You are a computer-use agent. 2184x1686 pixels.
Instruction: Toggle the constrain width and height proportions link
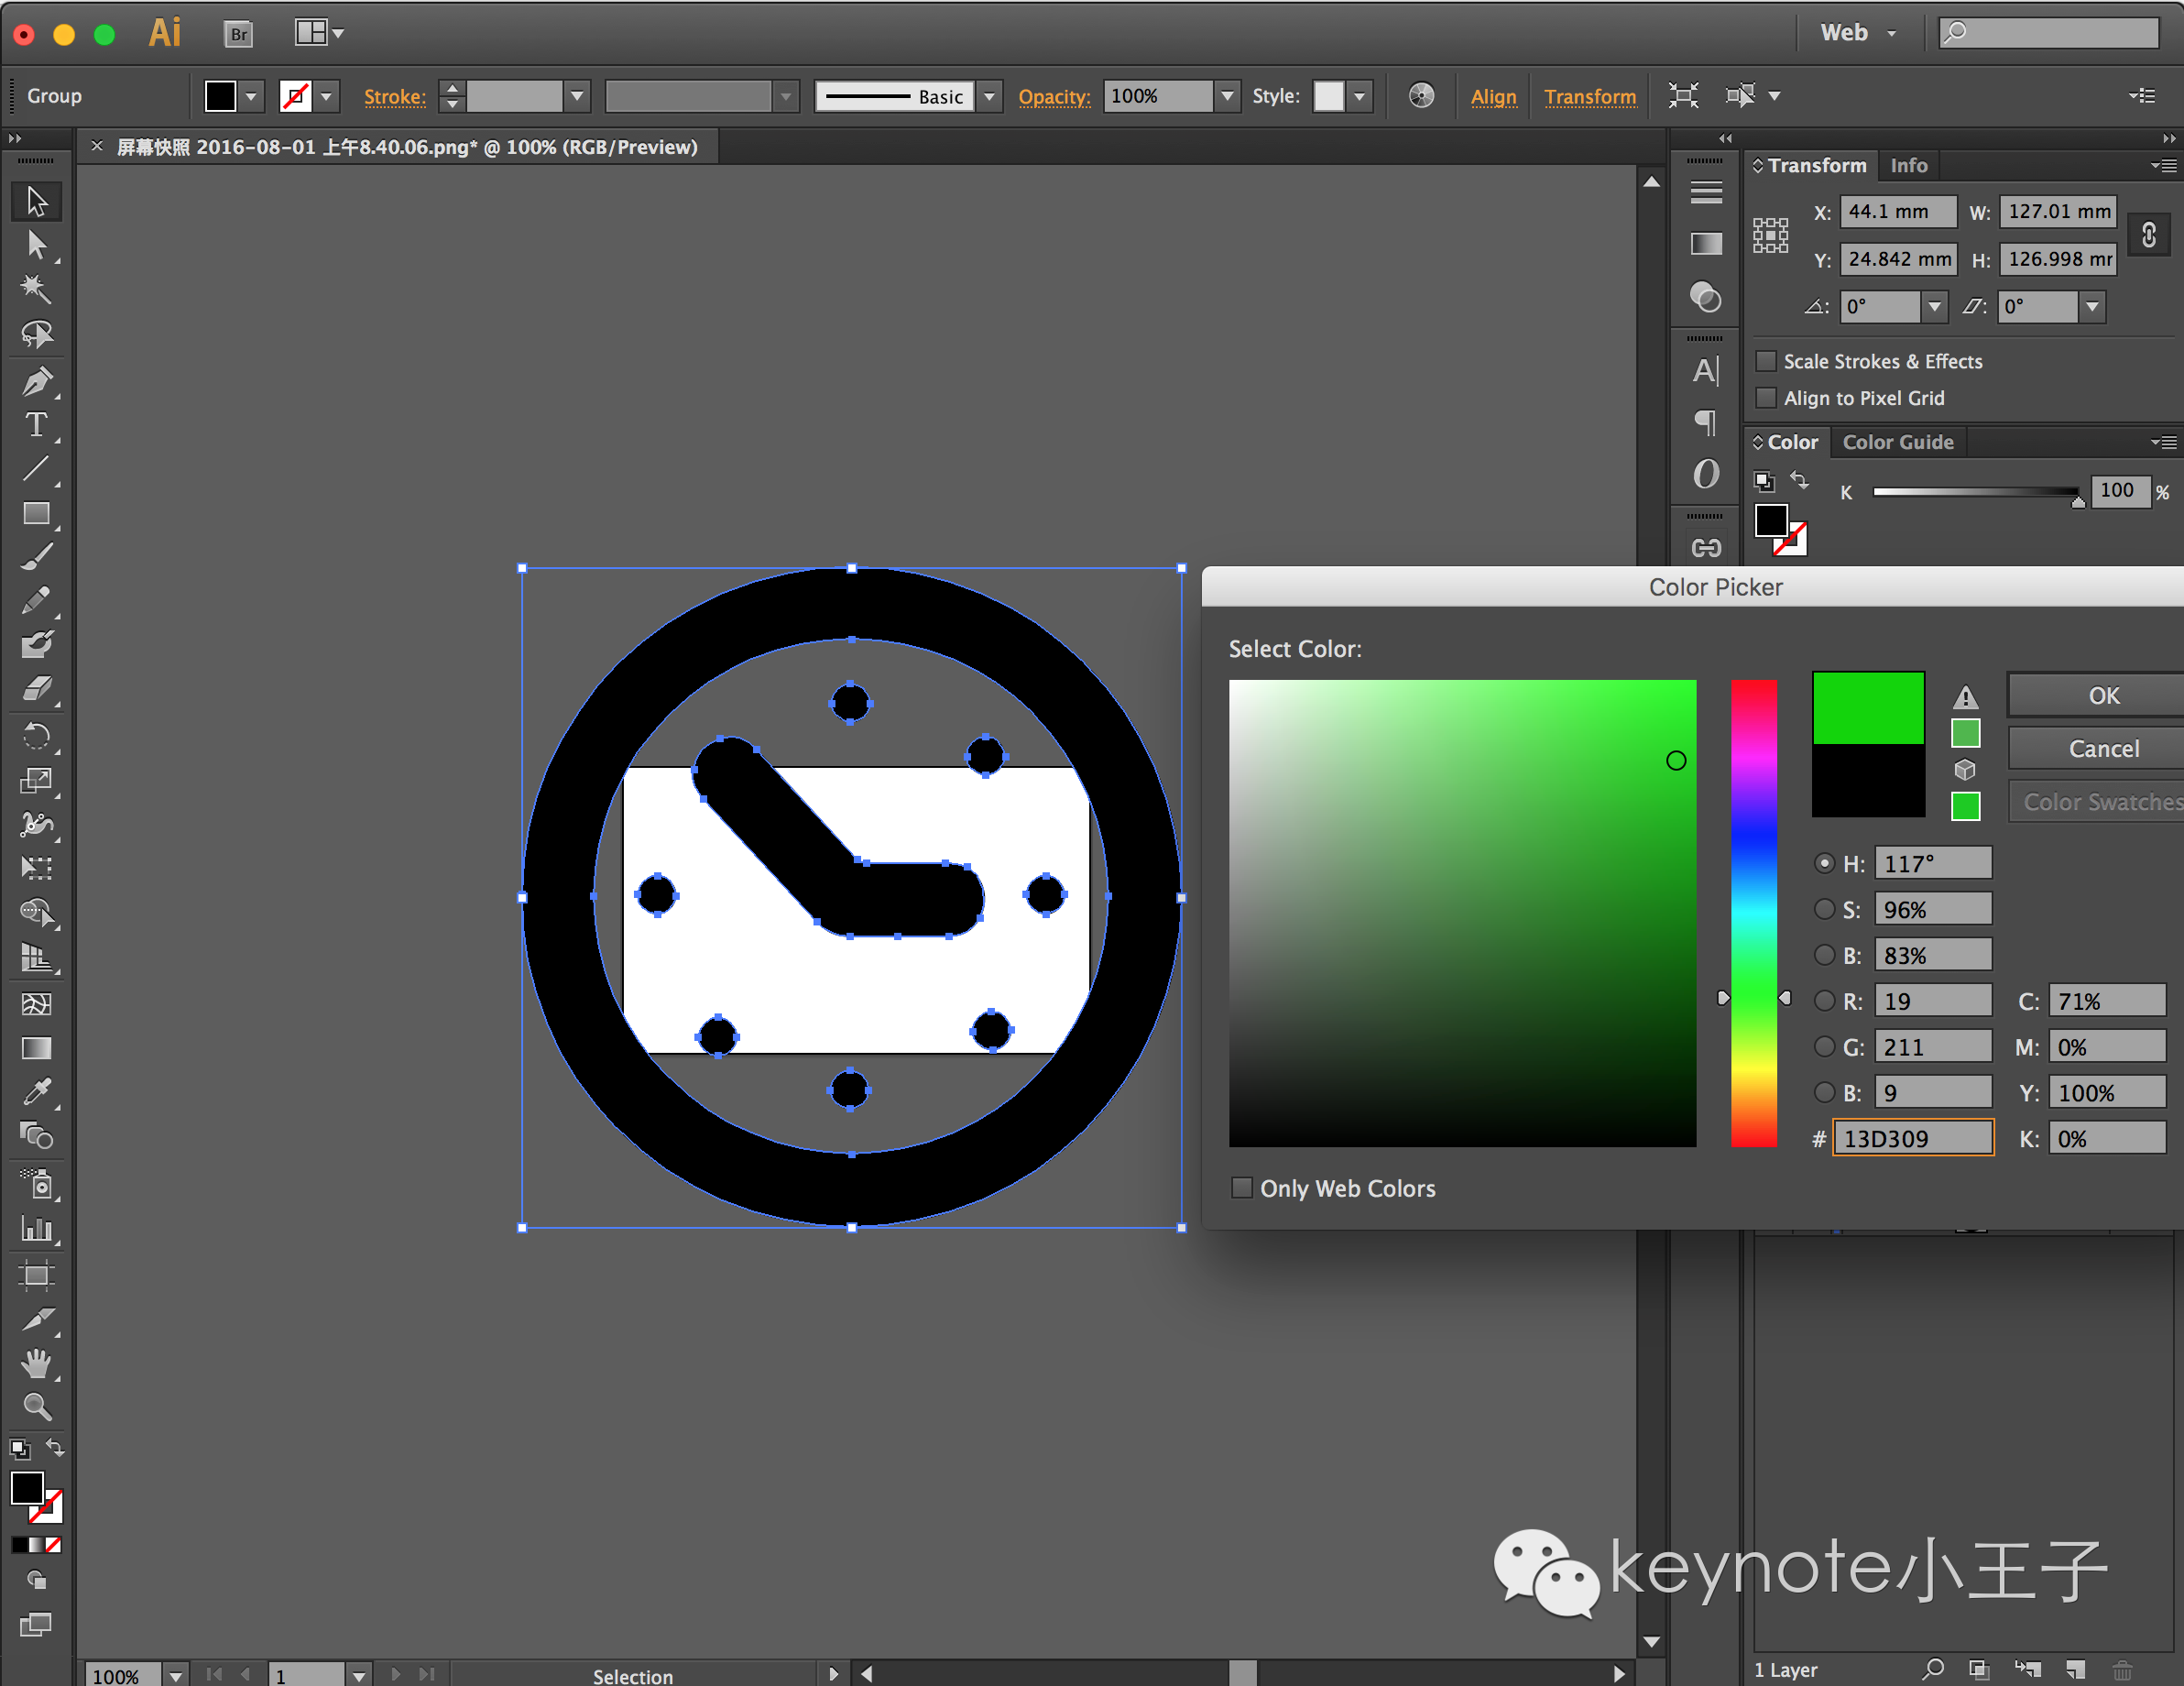[x=2148, y=235]
